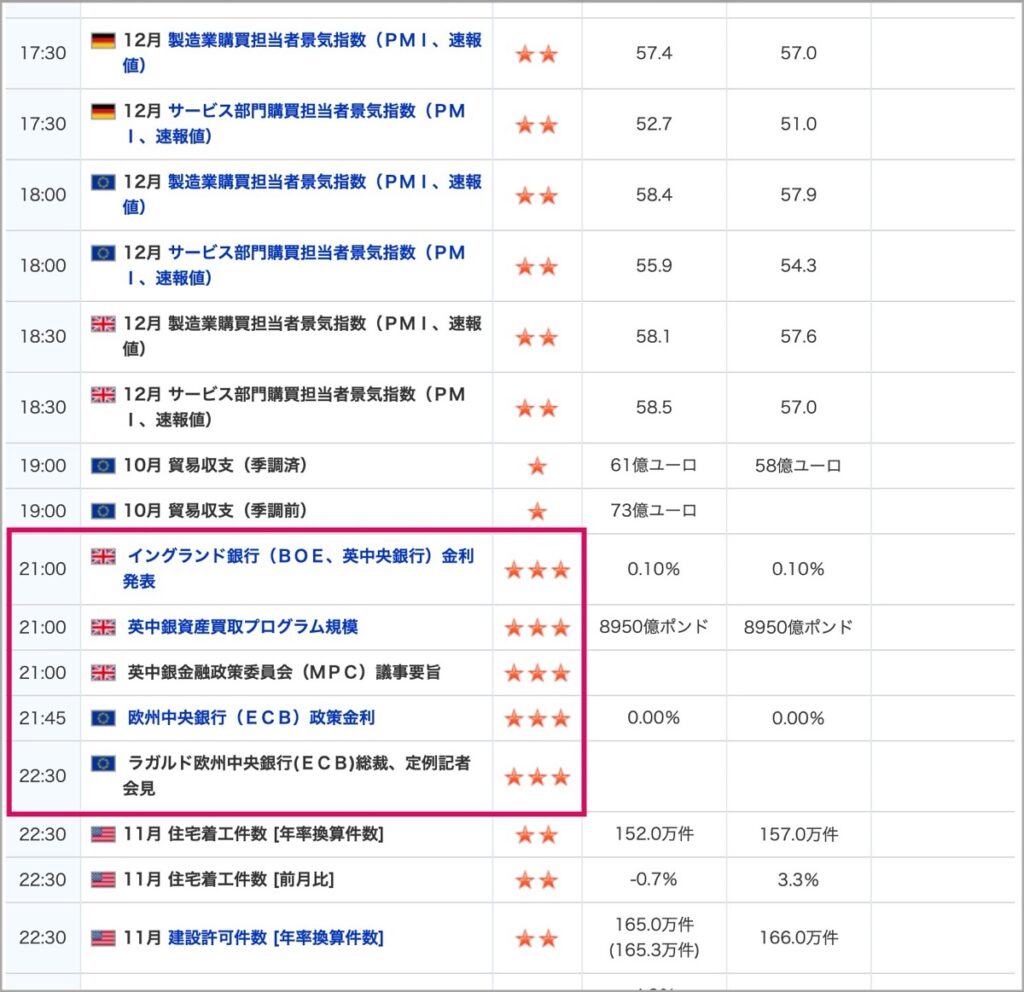
Task: Click 英中銀金融政策委員会（MPC）議事要旨 text
Action: 284,672
